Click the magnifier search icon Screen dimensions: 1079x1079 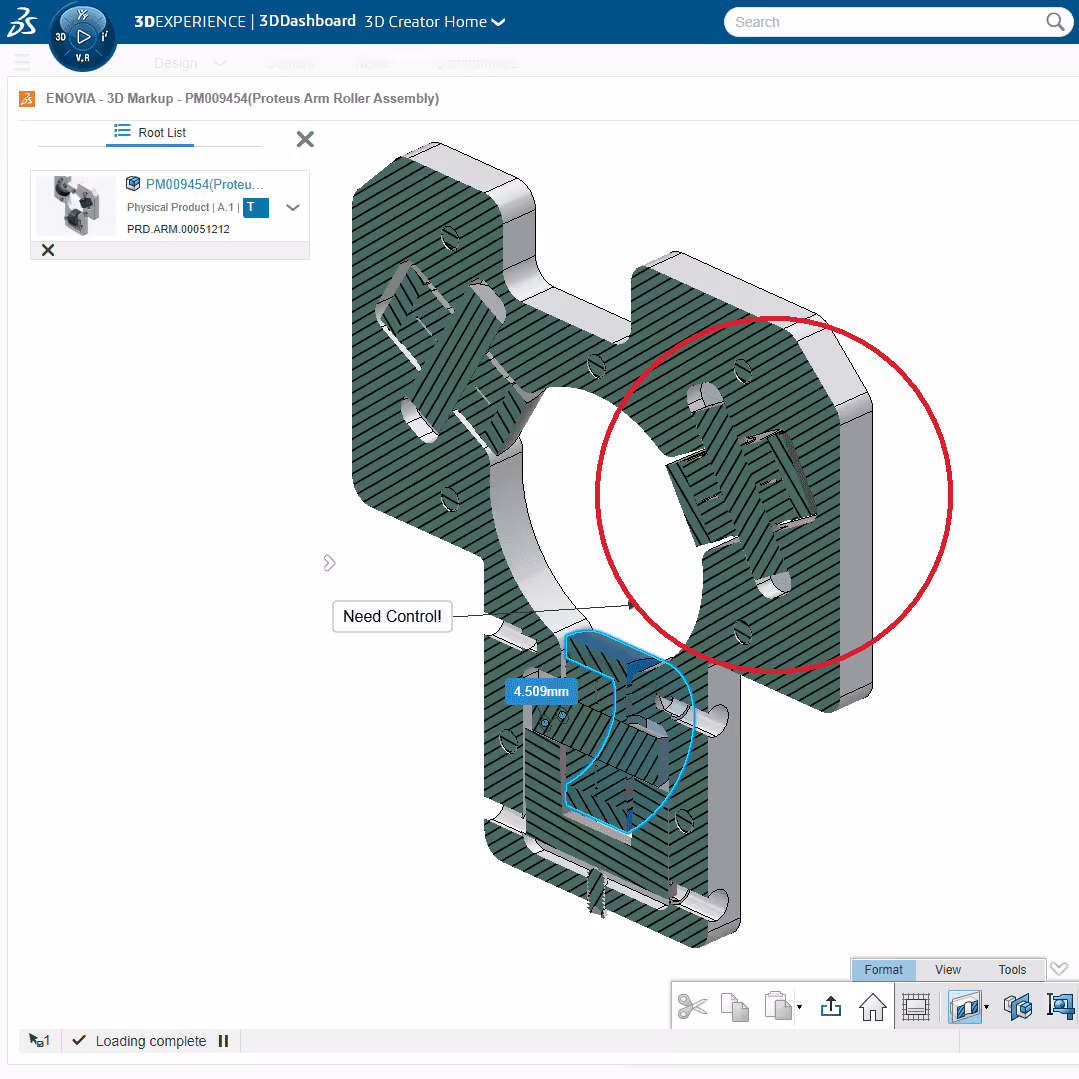click(1055, 22)
